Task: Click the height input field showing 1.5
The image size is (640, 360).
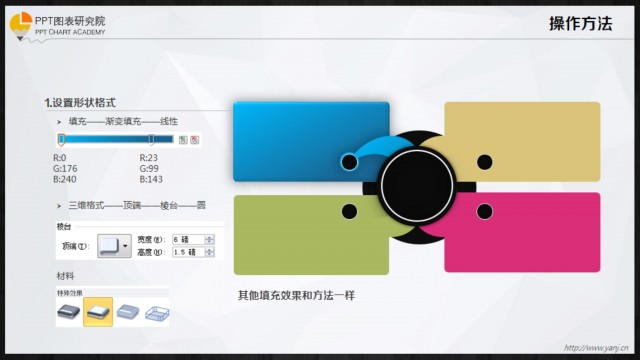Action: [x=189, y=252]
